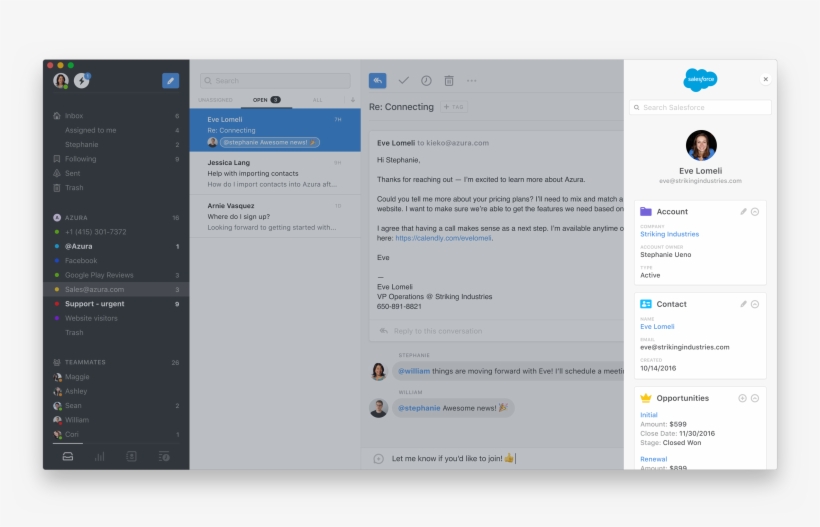Viewport: 820px width, 527px height.
Task: Open Google Play Reviews channel
Action: 116,275
